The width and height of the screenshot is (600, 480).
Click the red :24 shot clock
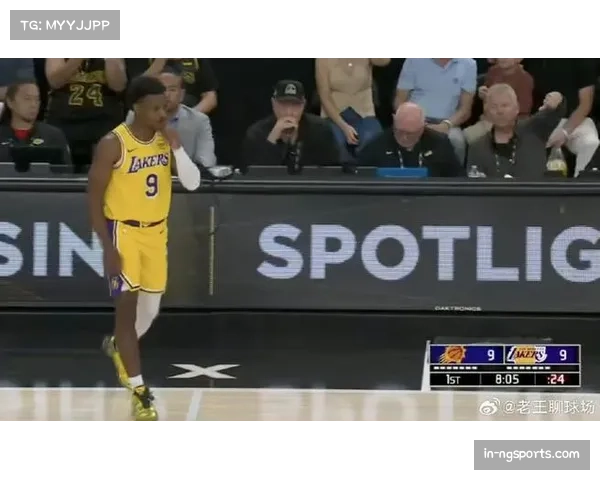coord(556,379)
